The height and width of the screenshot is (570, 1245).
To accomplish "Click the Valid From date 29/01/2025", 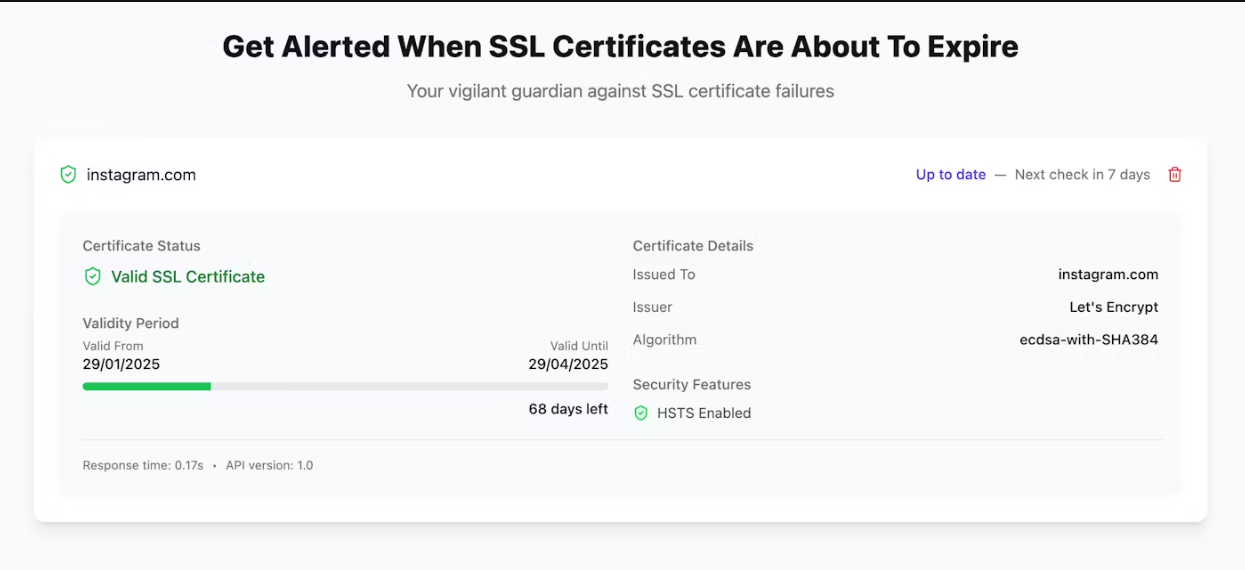I will [121, 364].
